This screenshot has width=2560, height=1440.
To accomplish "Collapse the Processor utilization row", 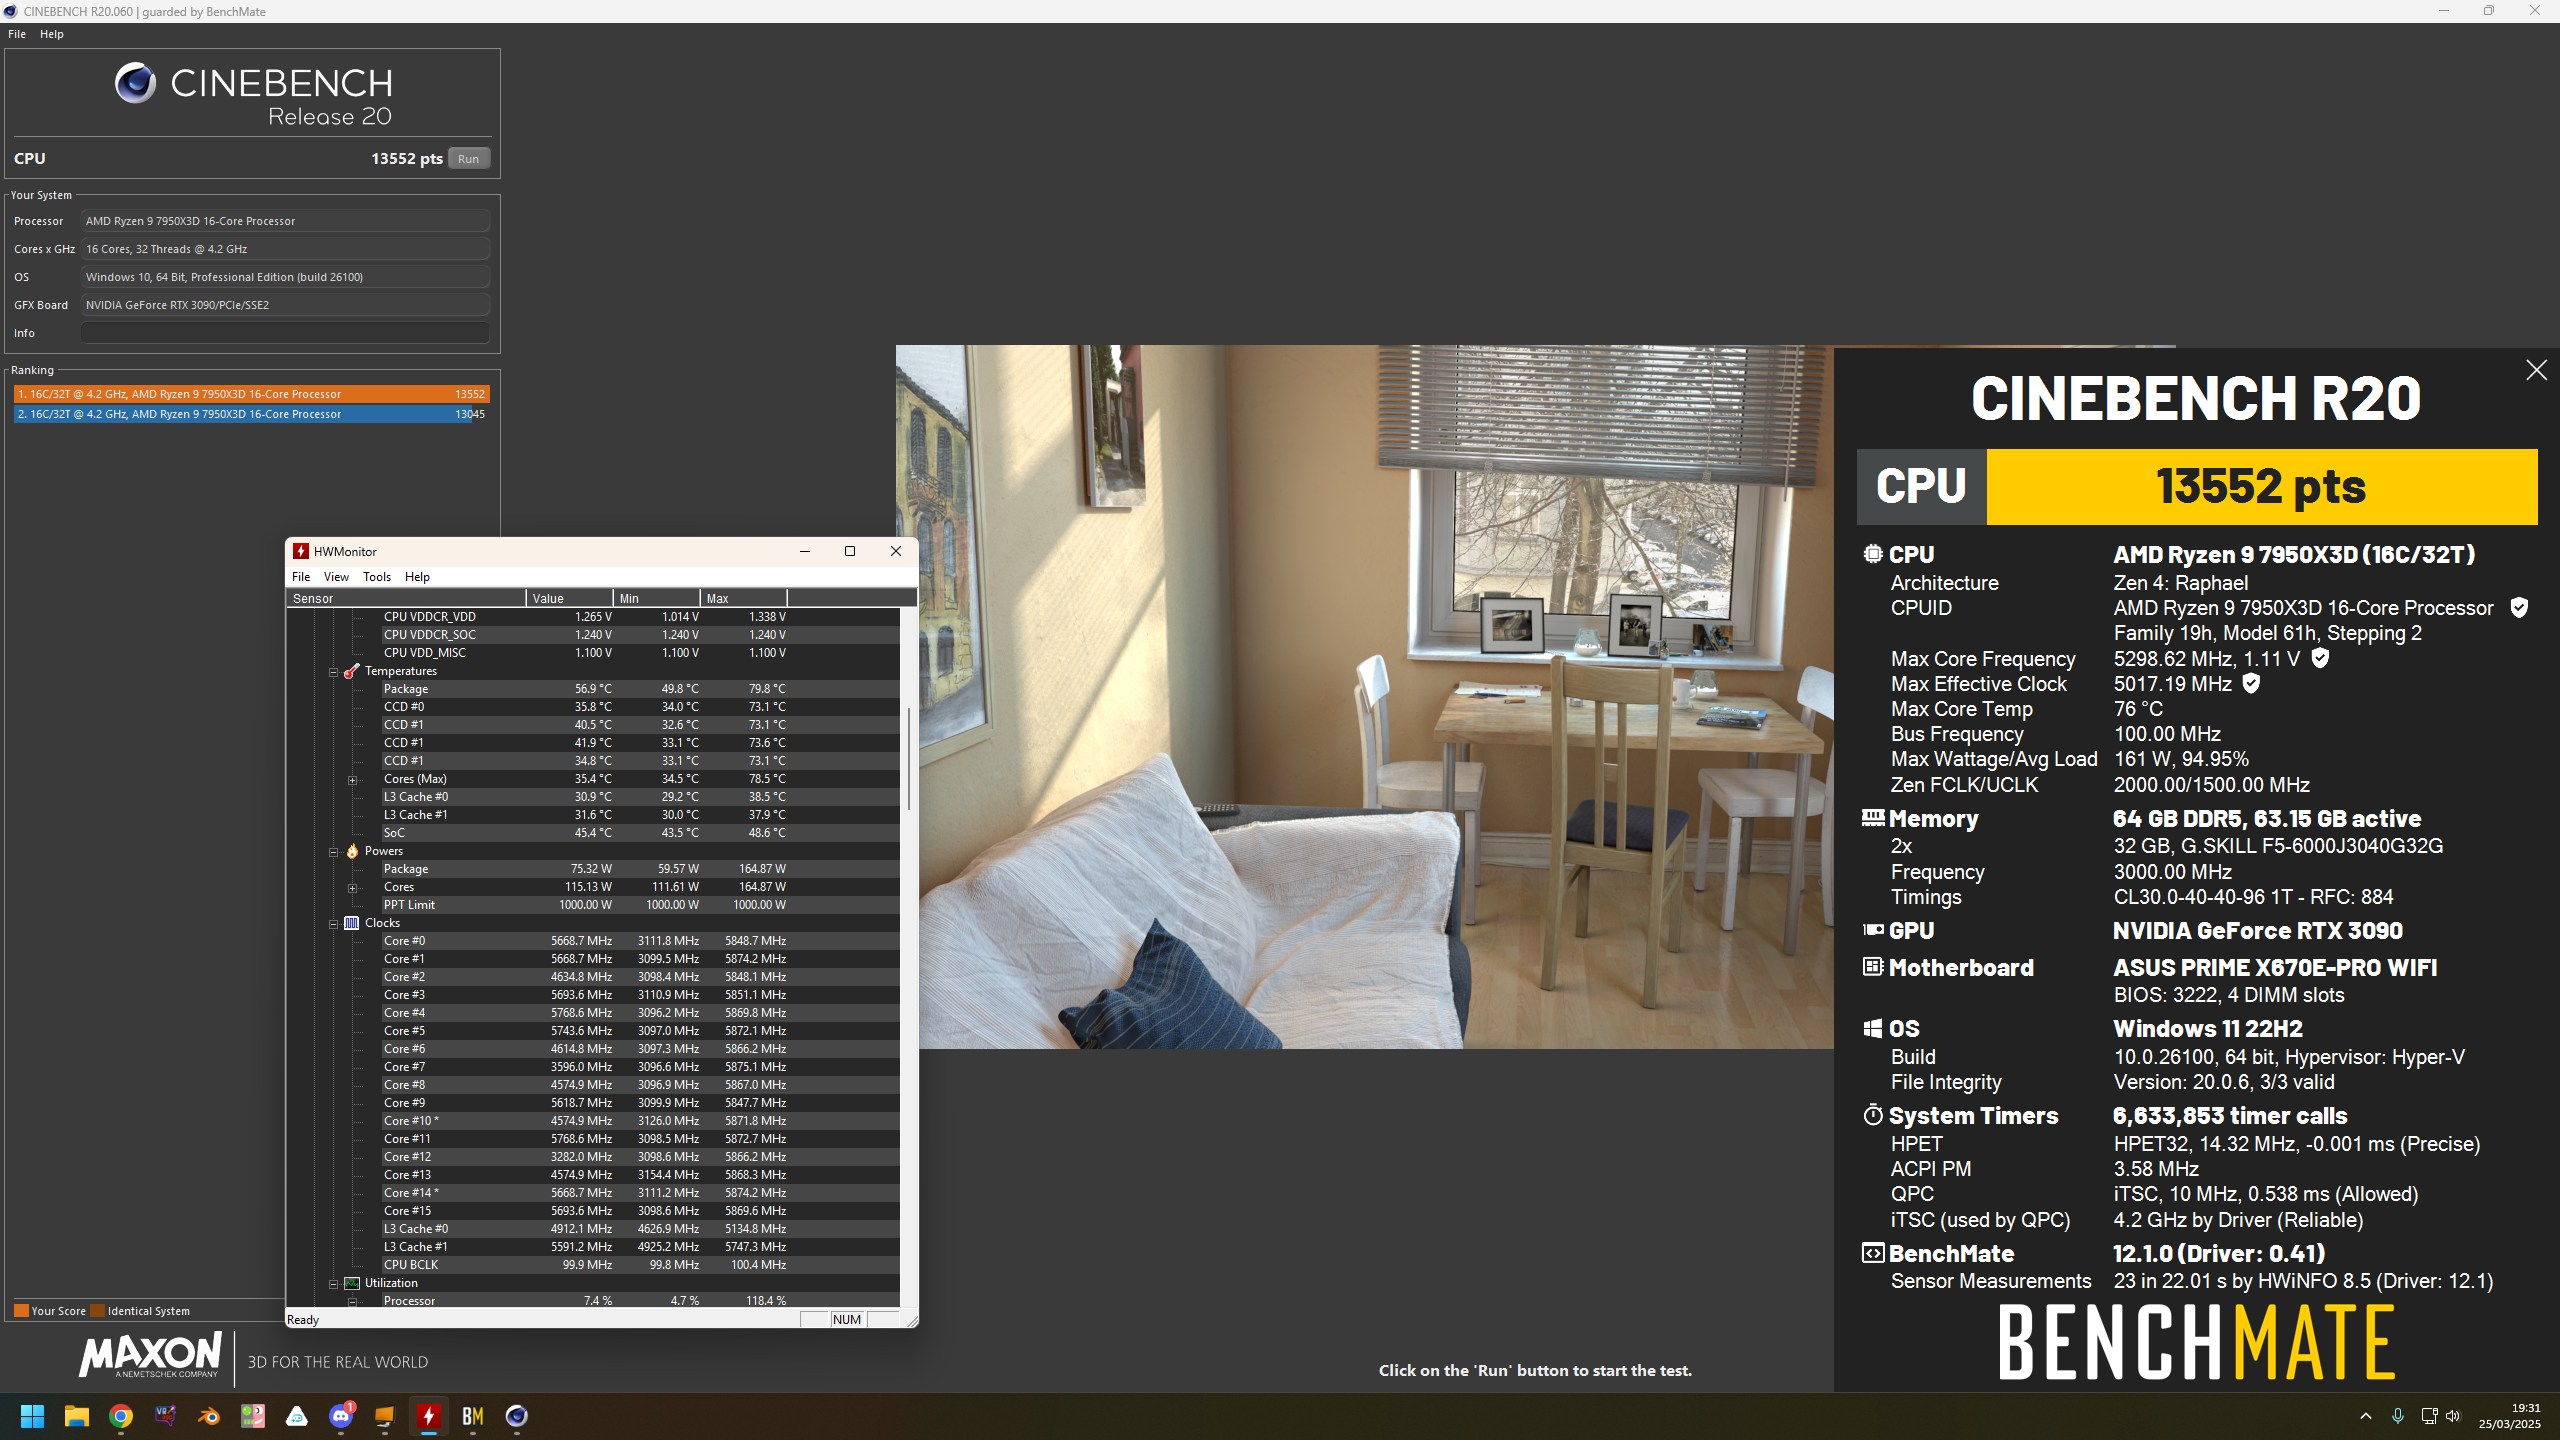I will tap(352, 1302).
